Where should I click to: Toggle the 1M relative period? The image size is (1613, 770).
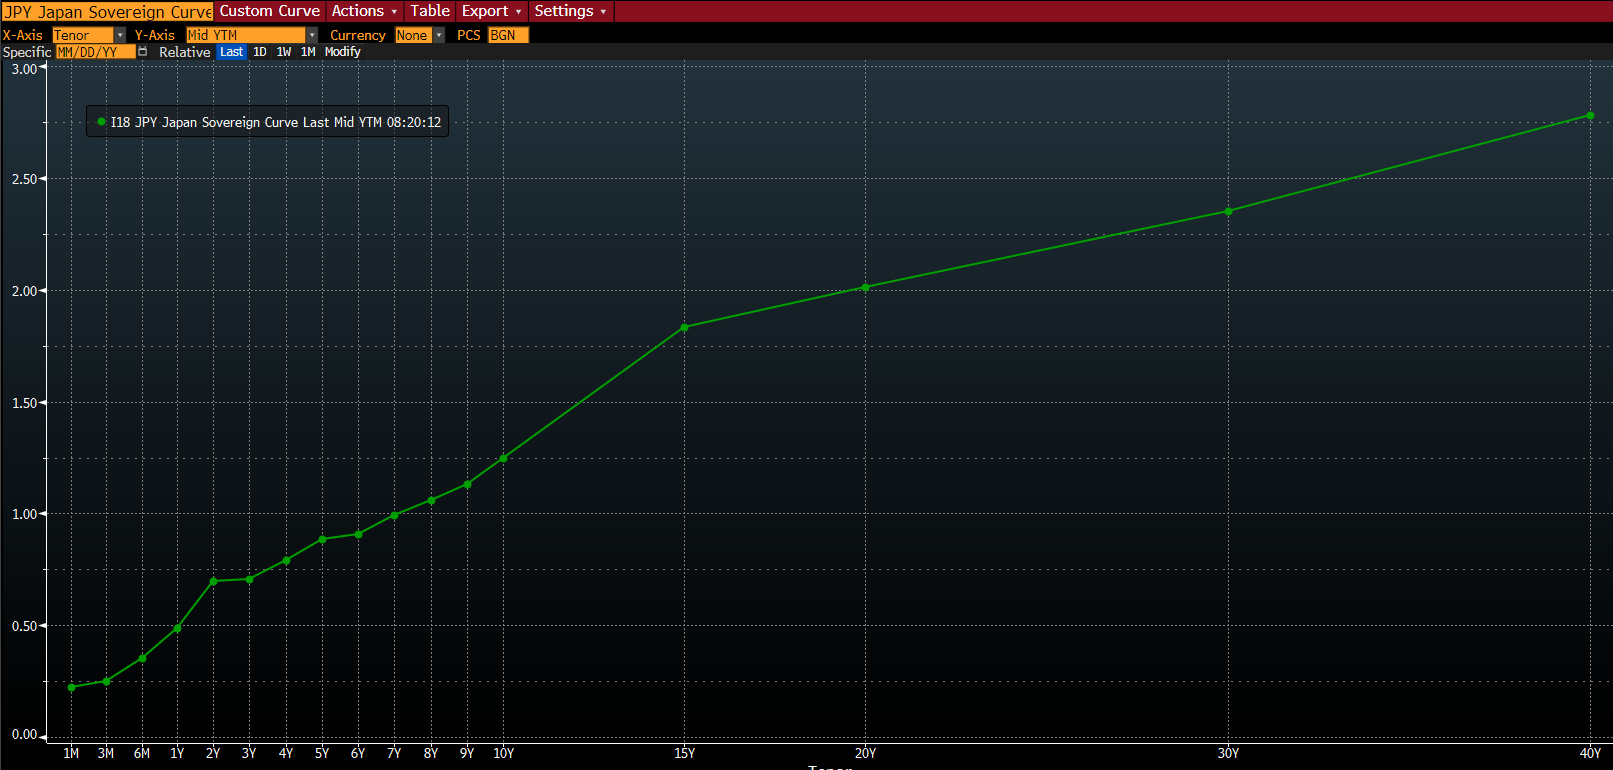308,52
